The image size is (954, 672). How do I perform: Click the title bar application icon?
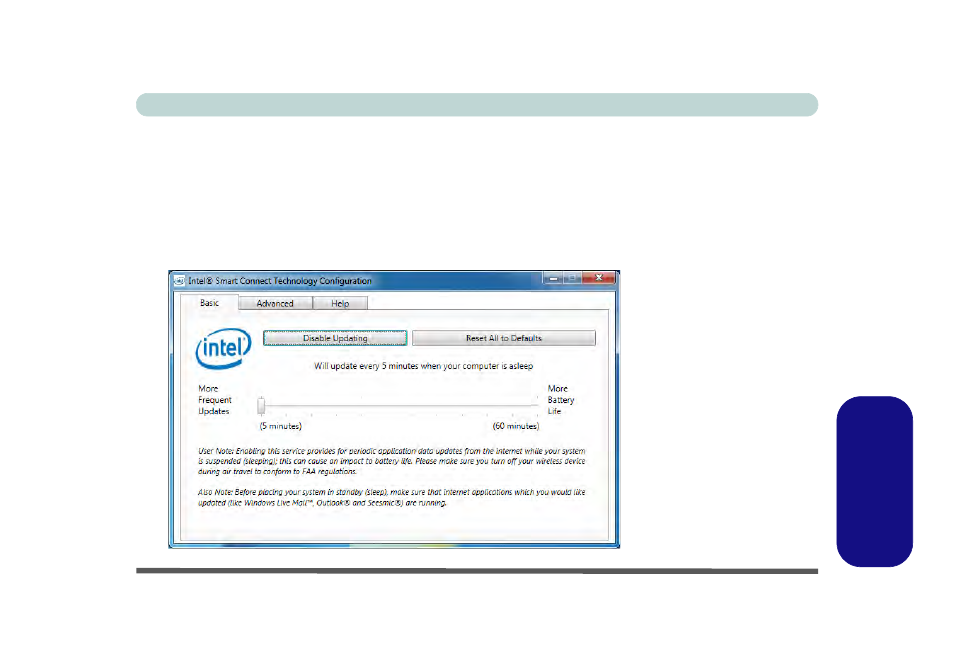pyautogui.click(x=179, y=281)
